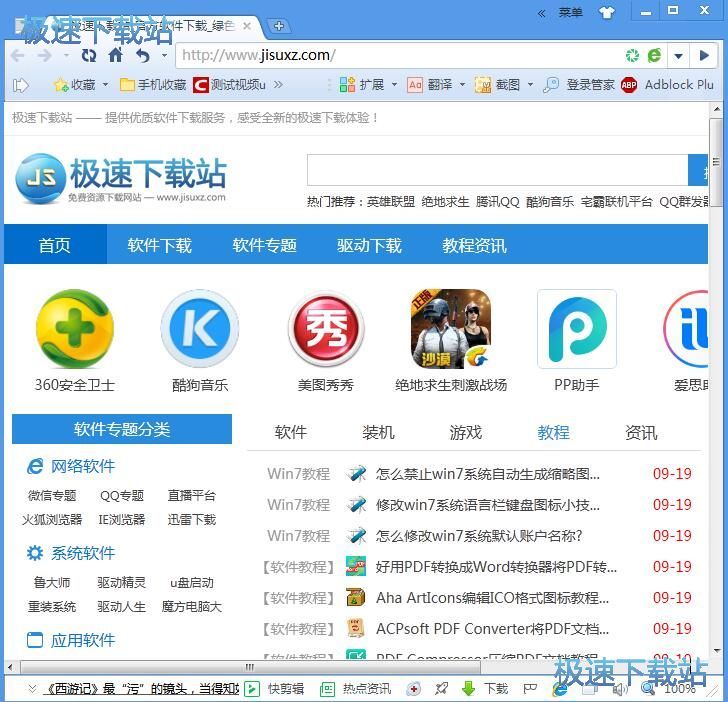Image resolution: width=728 pixels, height=702 pixels.
Task: Click the green spinning icon in the address bar
Action: [632, 56]
